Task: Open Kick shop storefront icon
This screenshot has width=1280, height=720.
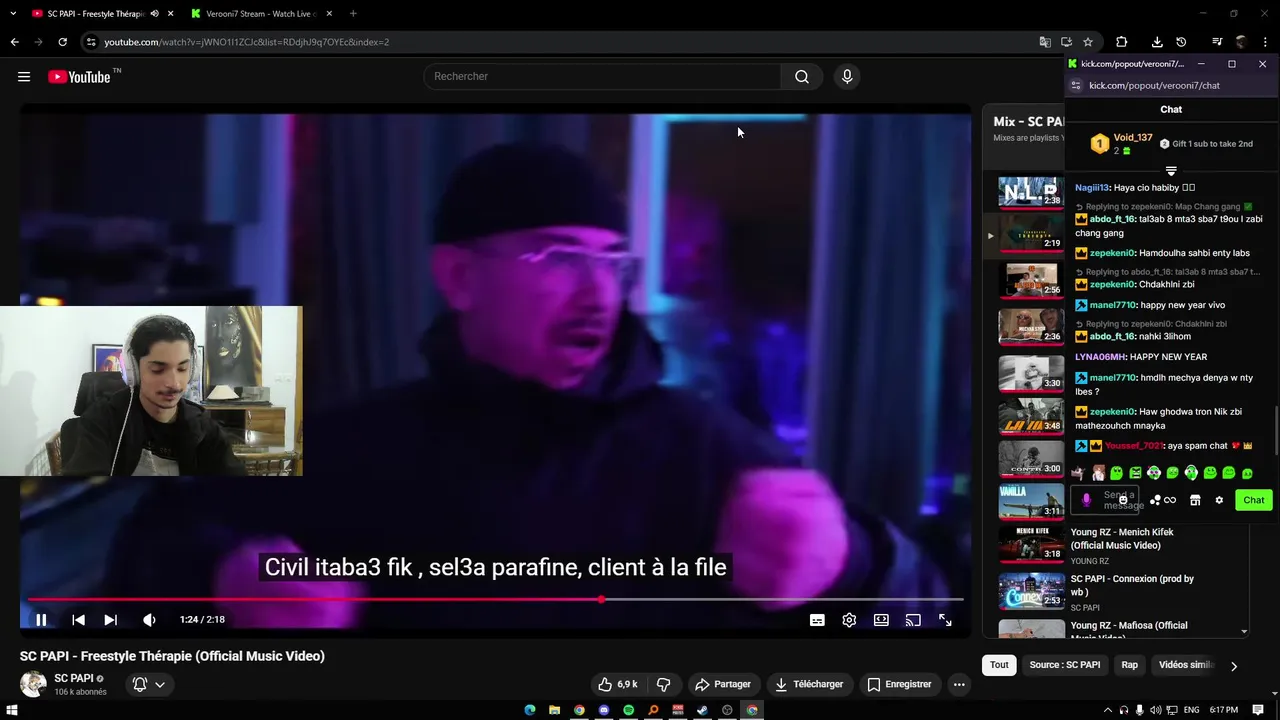Action: click(1195, 500)
